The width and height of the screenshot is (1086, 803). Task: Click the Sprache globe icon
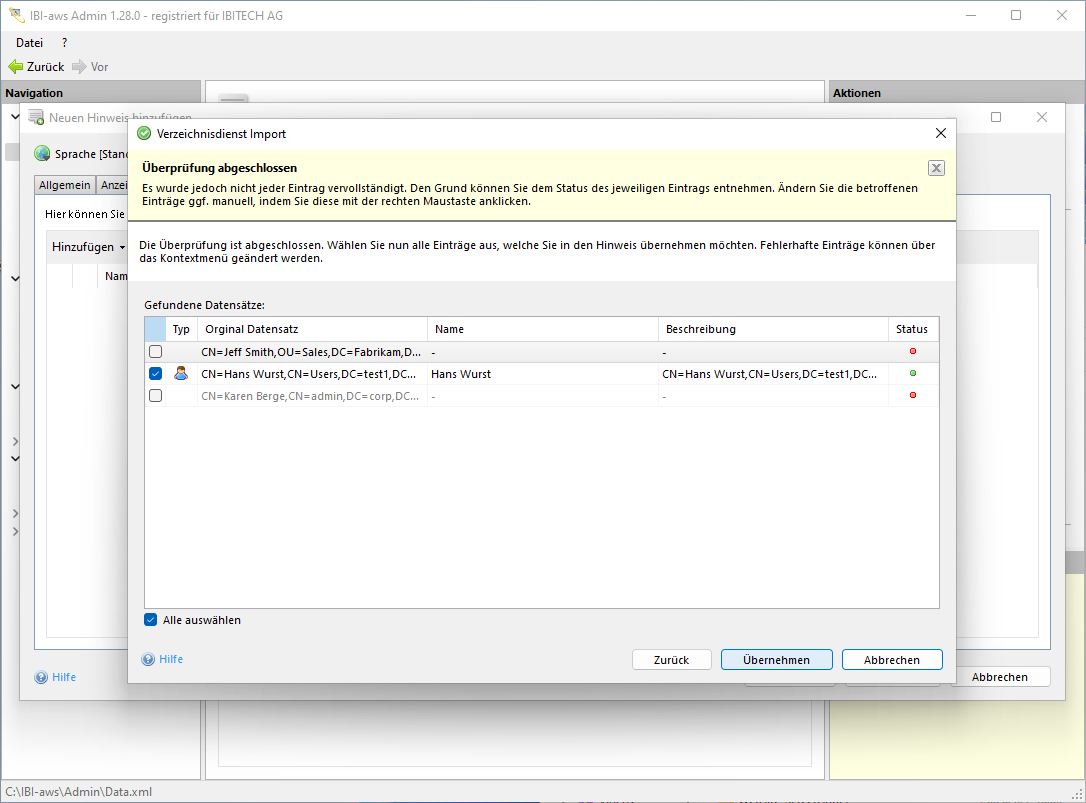click(42, 154)
